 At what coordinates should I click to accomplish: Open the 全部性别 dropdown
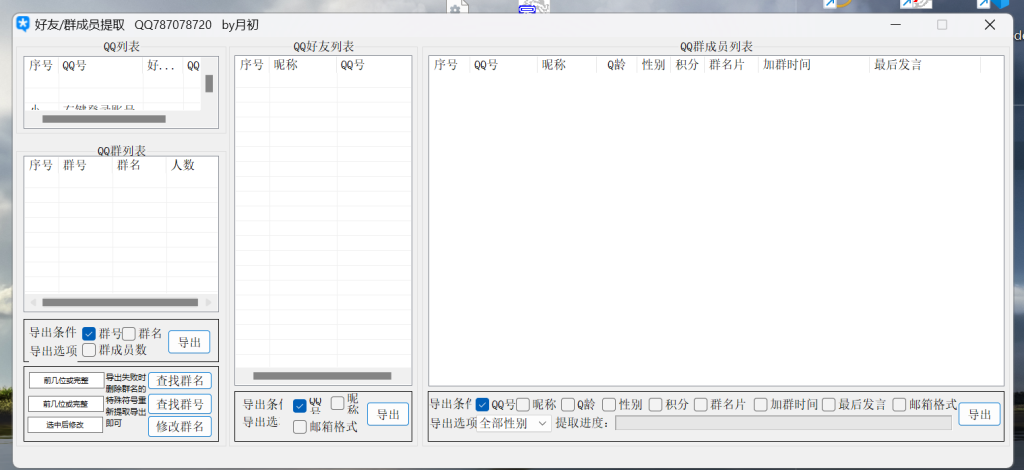pos(514,423)
